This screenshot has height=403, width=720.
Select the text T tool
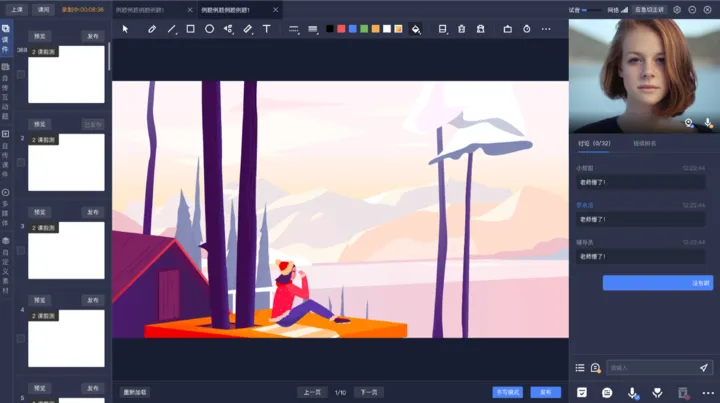266,29
